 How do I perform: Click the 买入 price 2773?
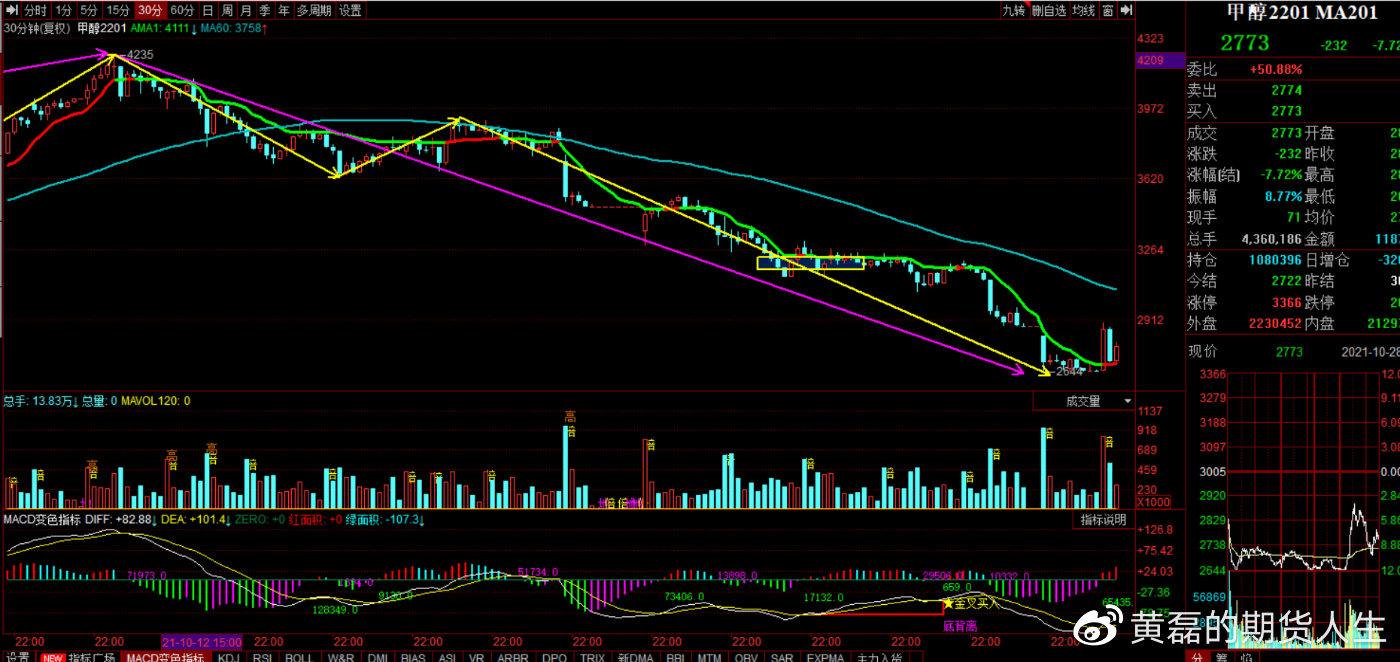point(1286,111)
